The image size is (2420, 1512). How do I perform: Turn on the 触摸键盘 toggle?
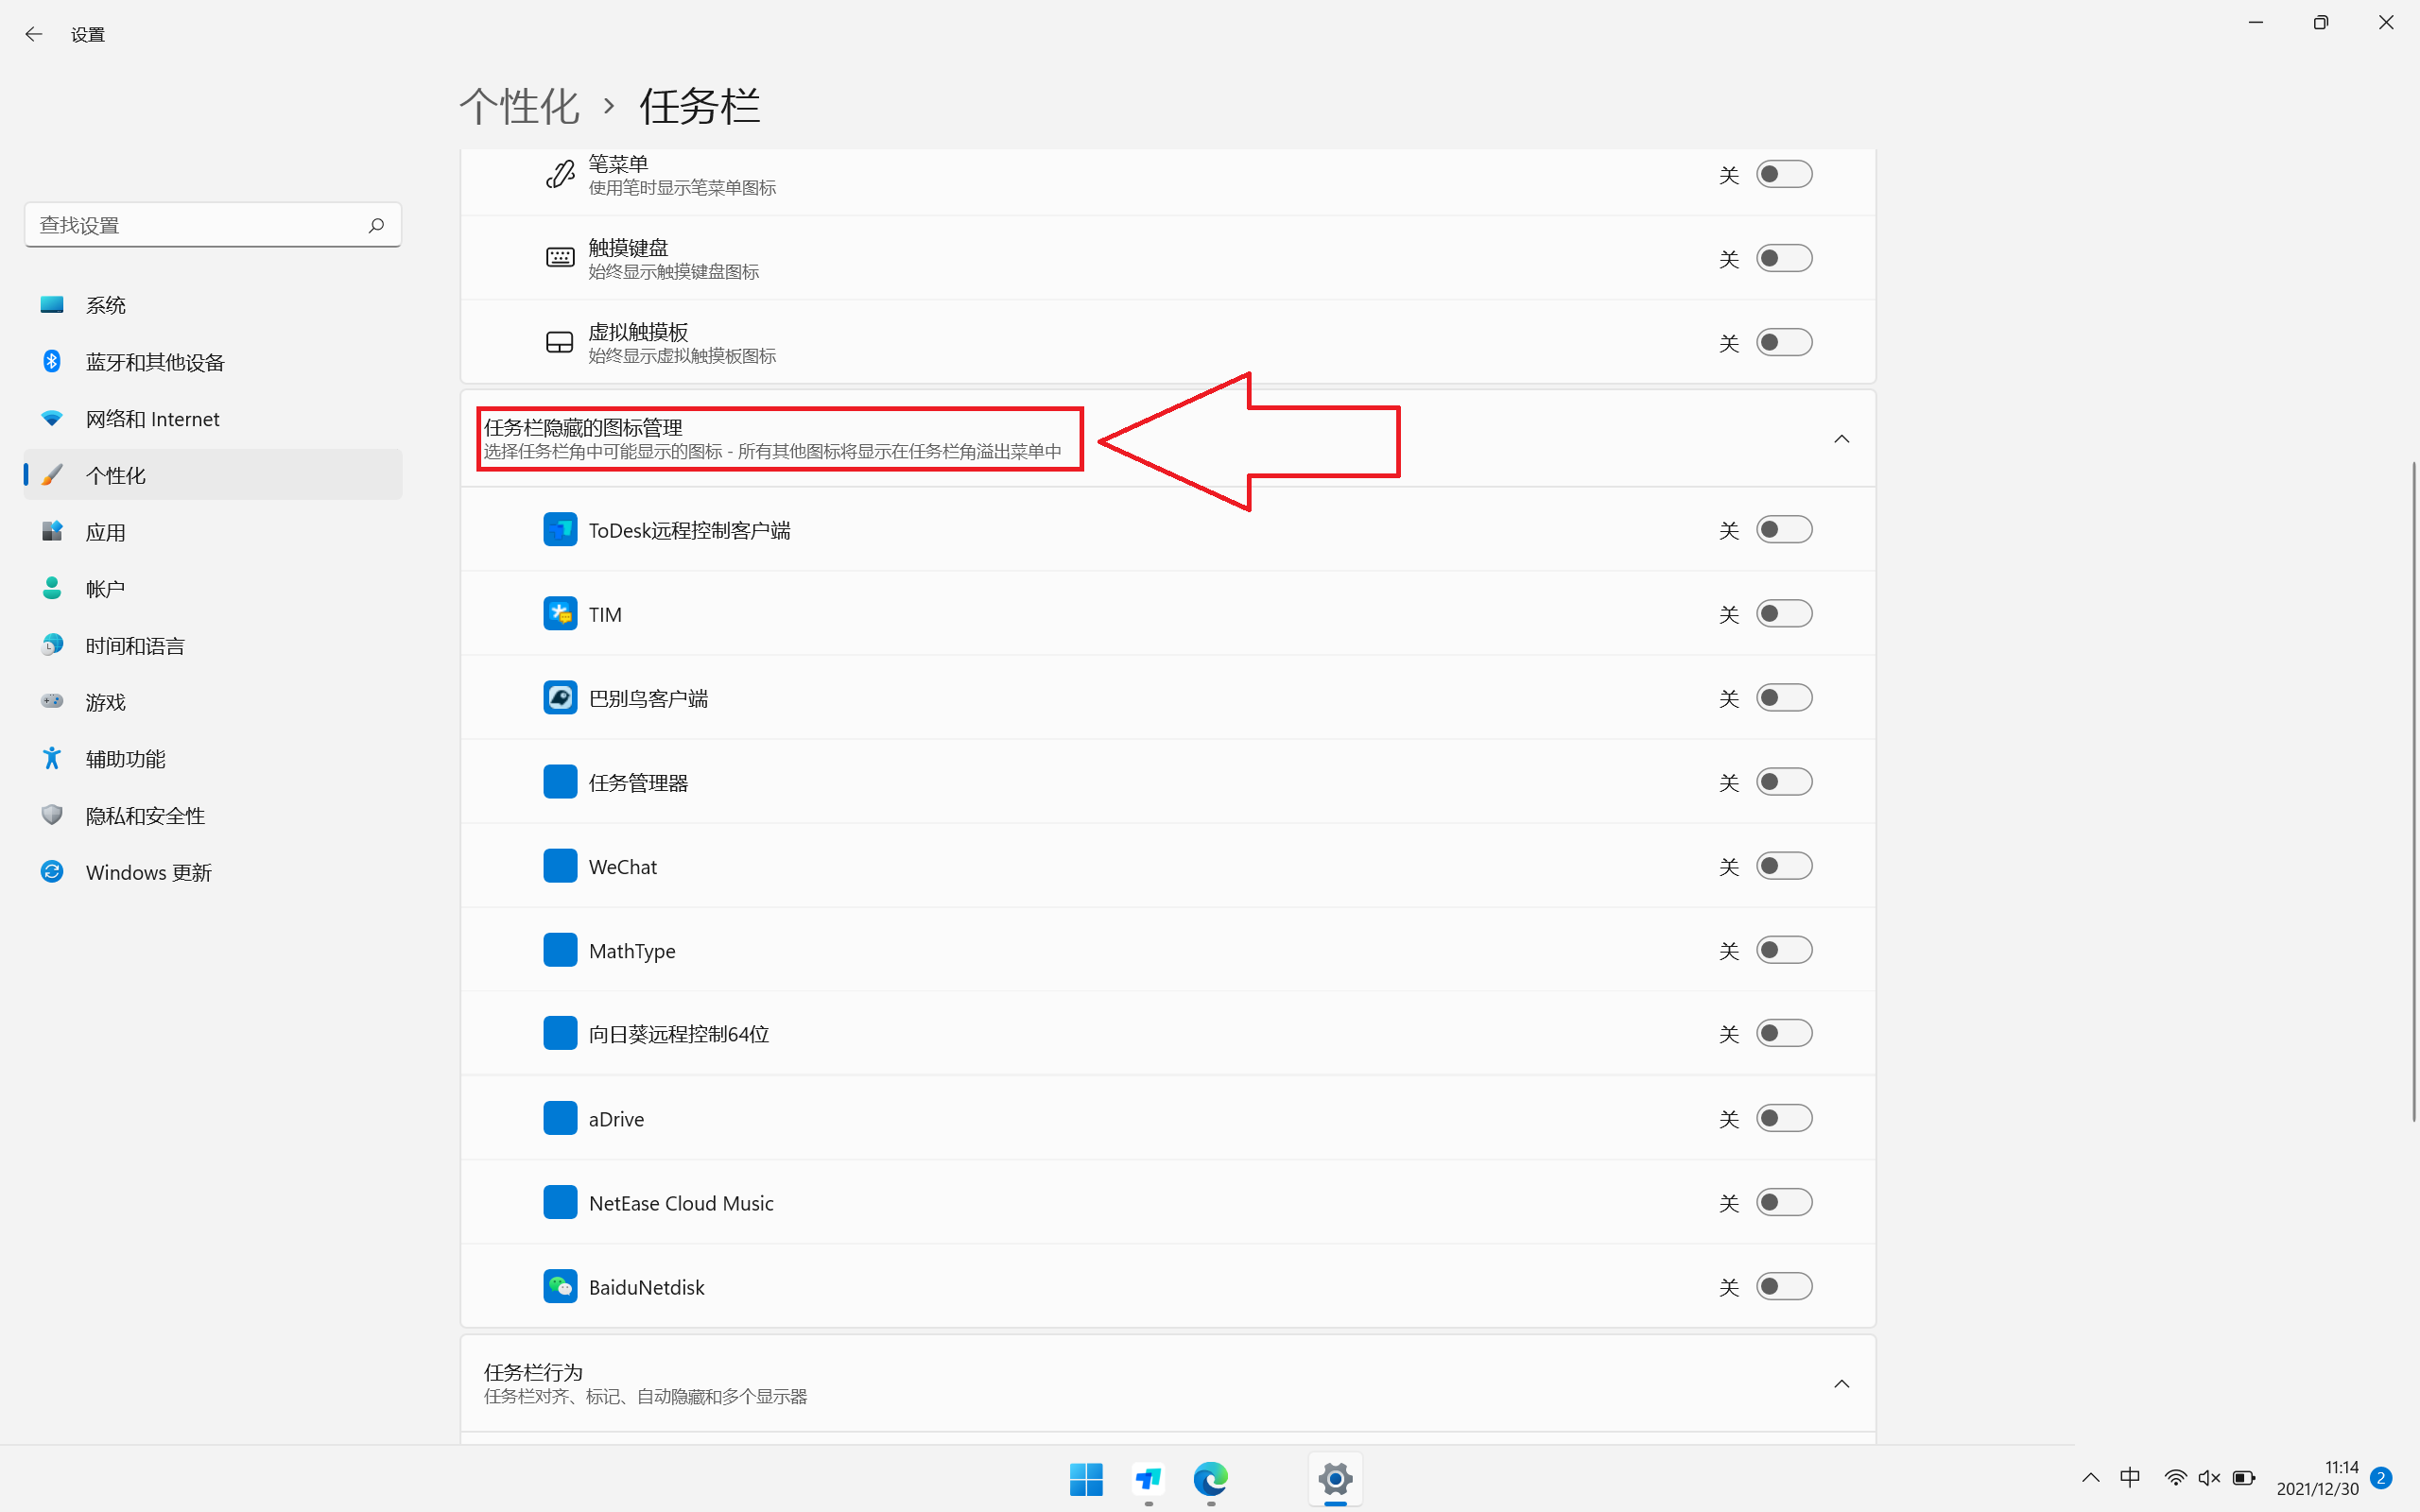pyautogui.click(x=1784, y=259)
